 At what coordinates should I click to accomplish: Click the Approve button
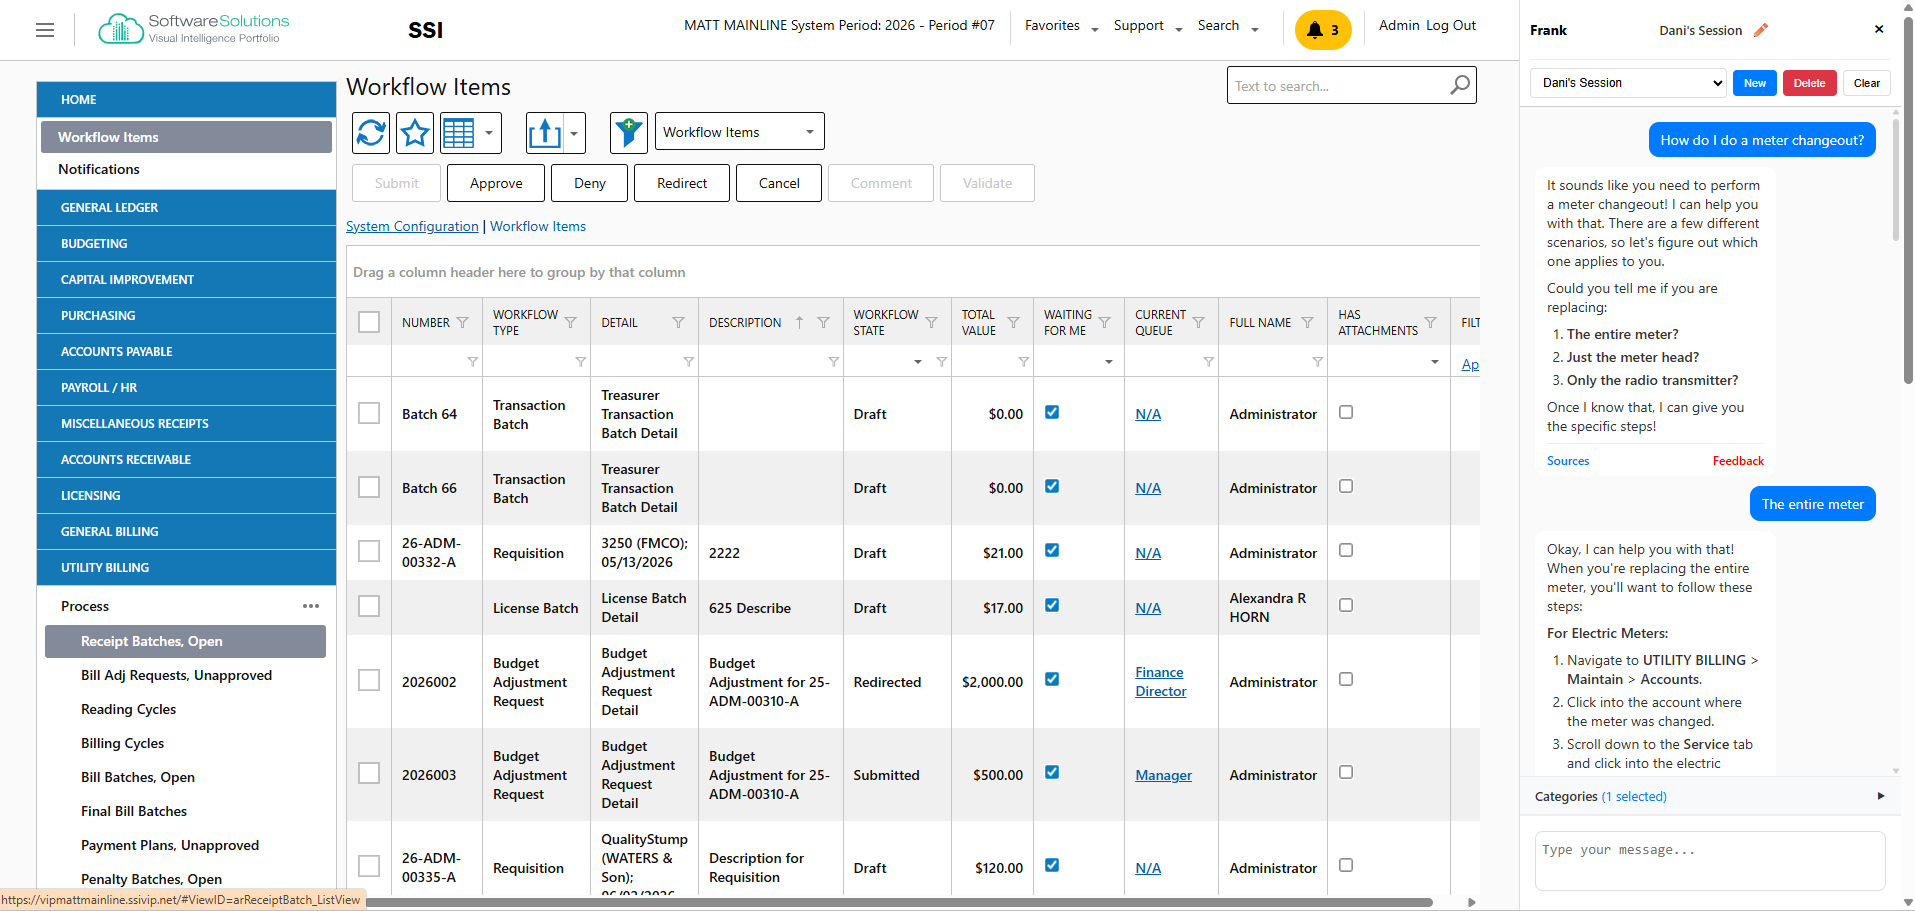pyautogui.click(x=496, y=183)
